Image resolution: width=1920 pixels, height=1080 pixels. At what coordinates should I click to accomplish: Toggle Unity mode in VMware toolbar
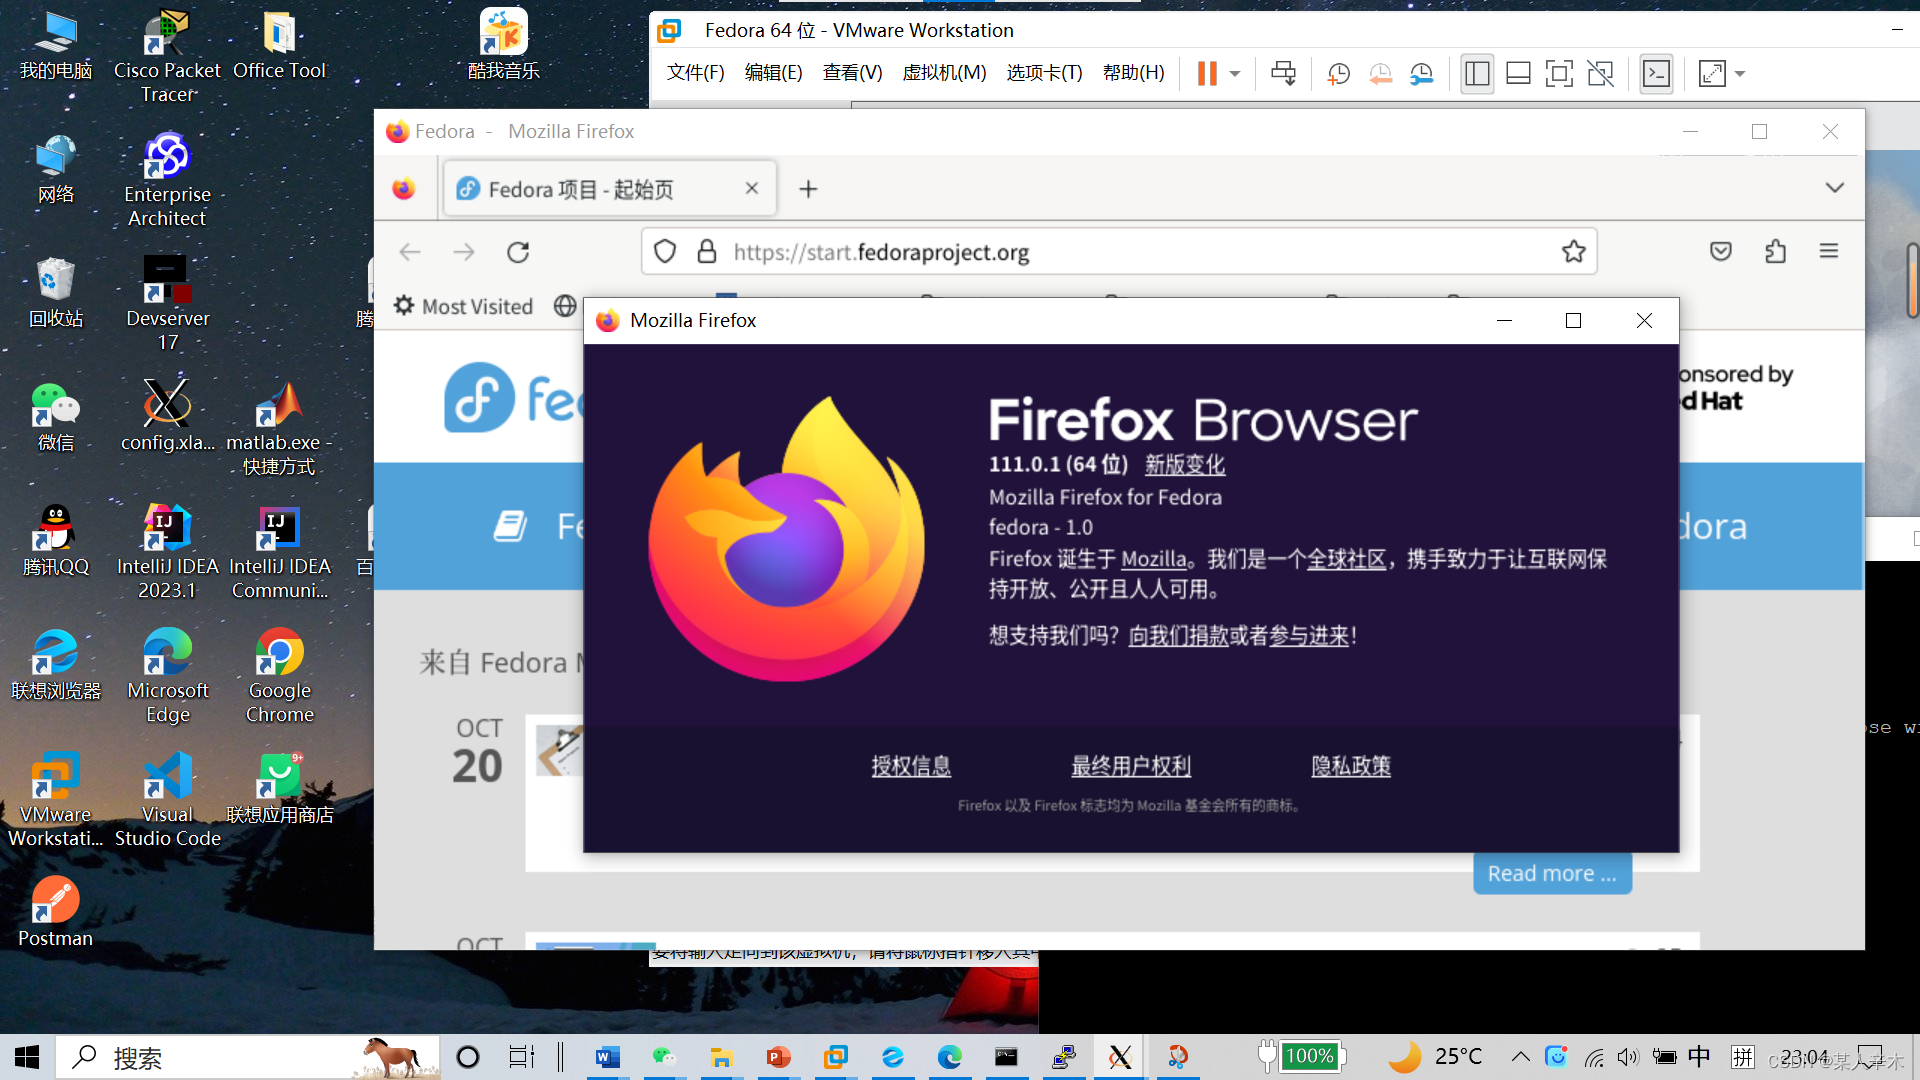click(x=1601, y=73)
